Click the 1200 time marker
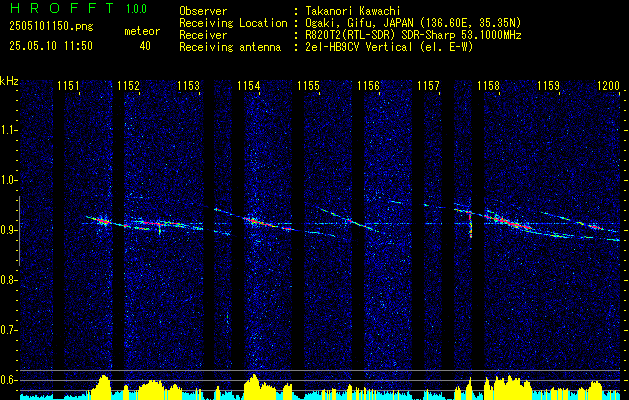The height and width of the screenshot is (400, 629). (x=609, y=86)
